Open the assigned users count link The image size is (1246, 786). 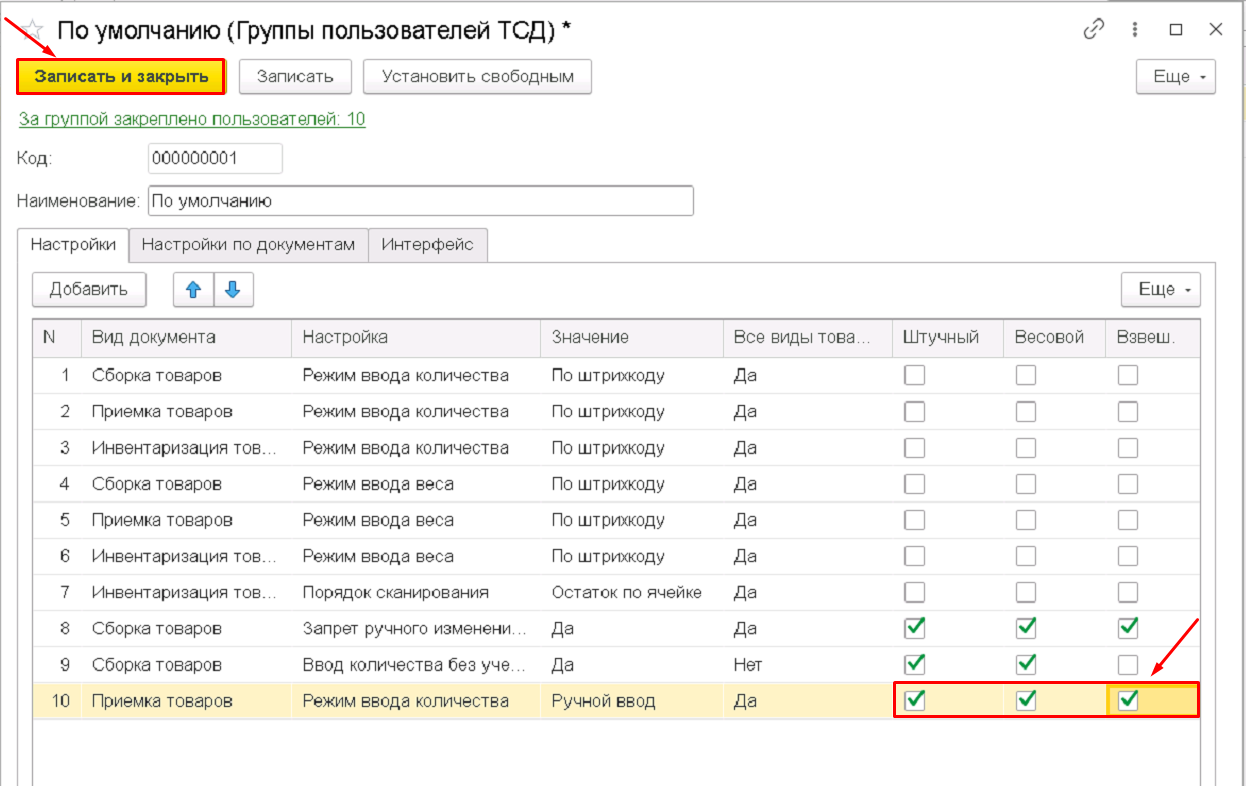click(192, 119)
